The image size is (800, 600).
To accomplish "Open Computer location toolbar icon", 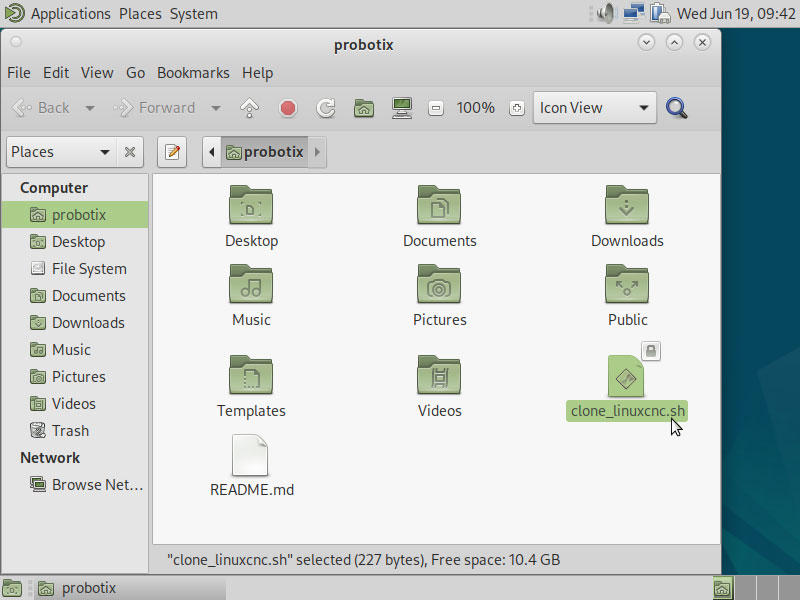I will click(x=402, y=108).
